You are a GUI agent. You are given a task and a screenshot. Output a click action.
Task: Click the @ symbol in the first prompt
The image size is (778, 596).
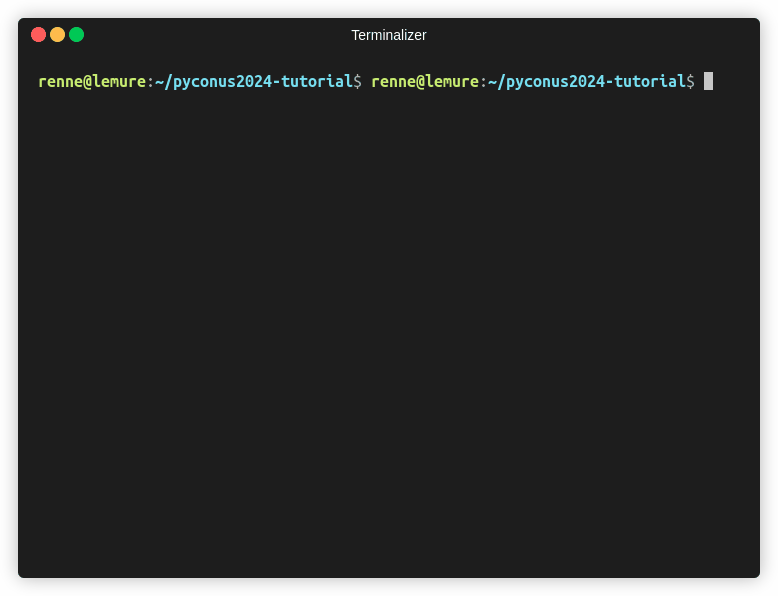(88, 81)
